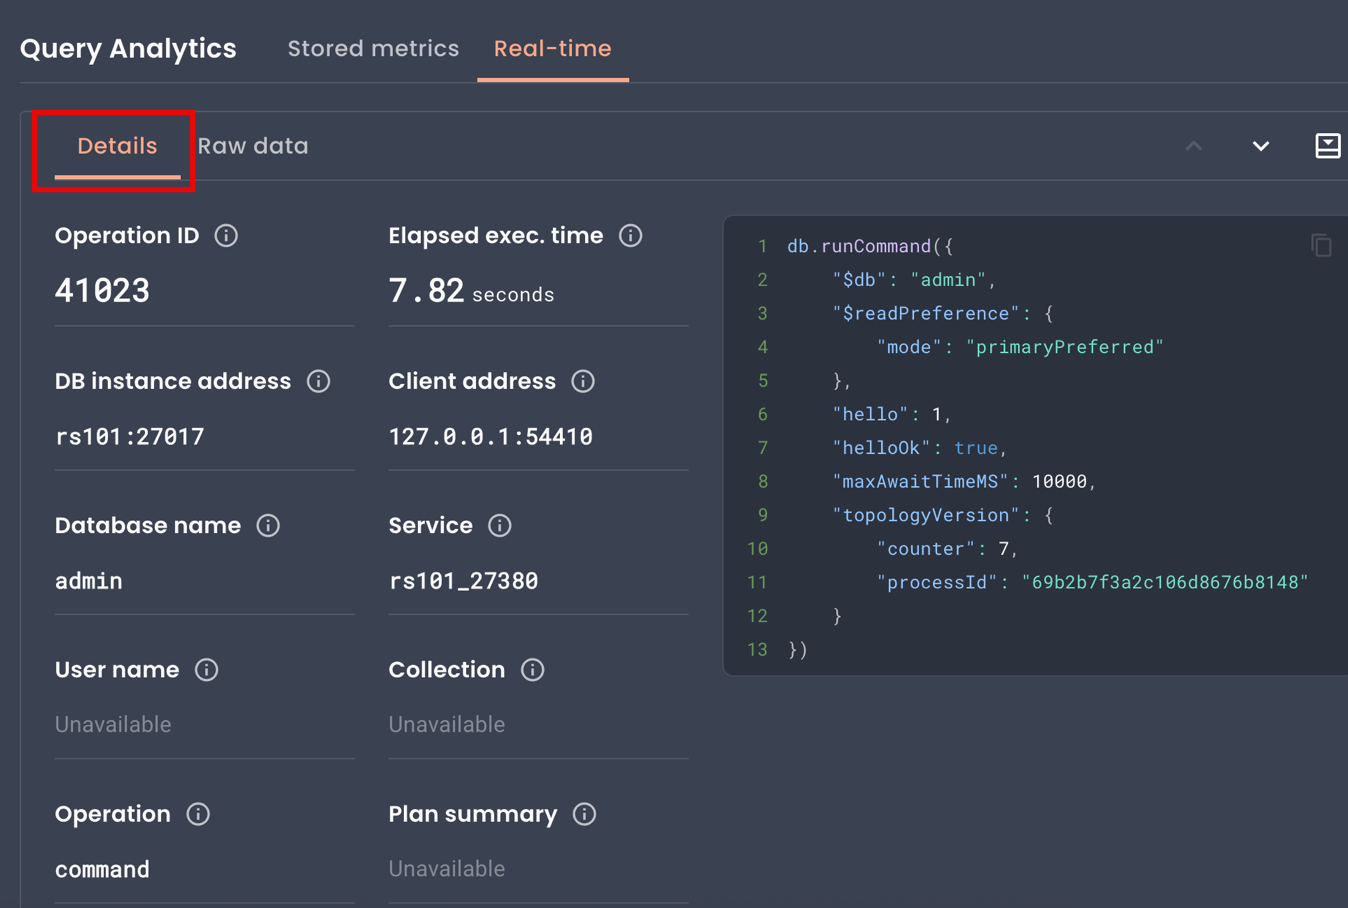Open the Raw data tab
This screenshot has height=908, width=1348.
click(x=253, y=146)
